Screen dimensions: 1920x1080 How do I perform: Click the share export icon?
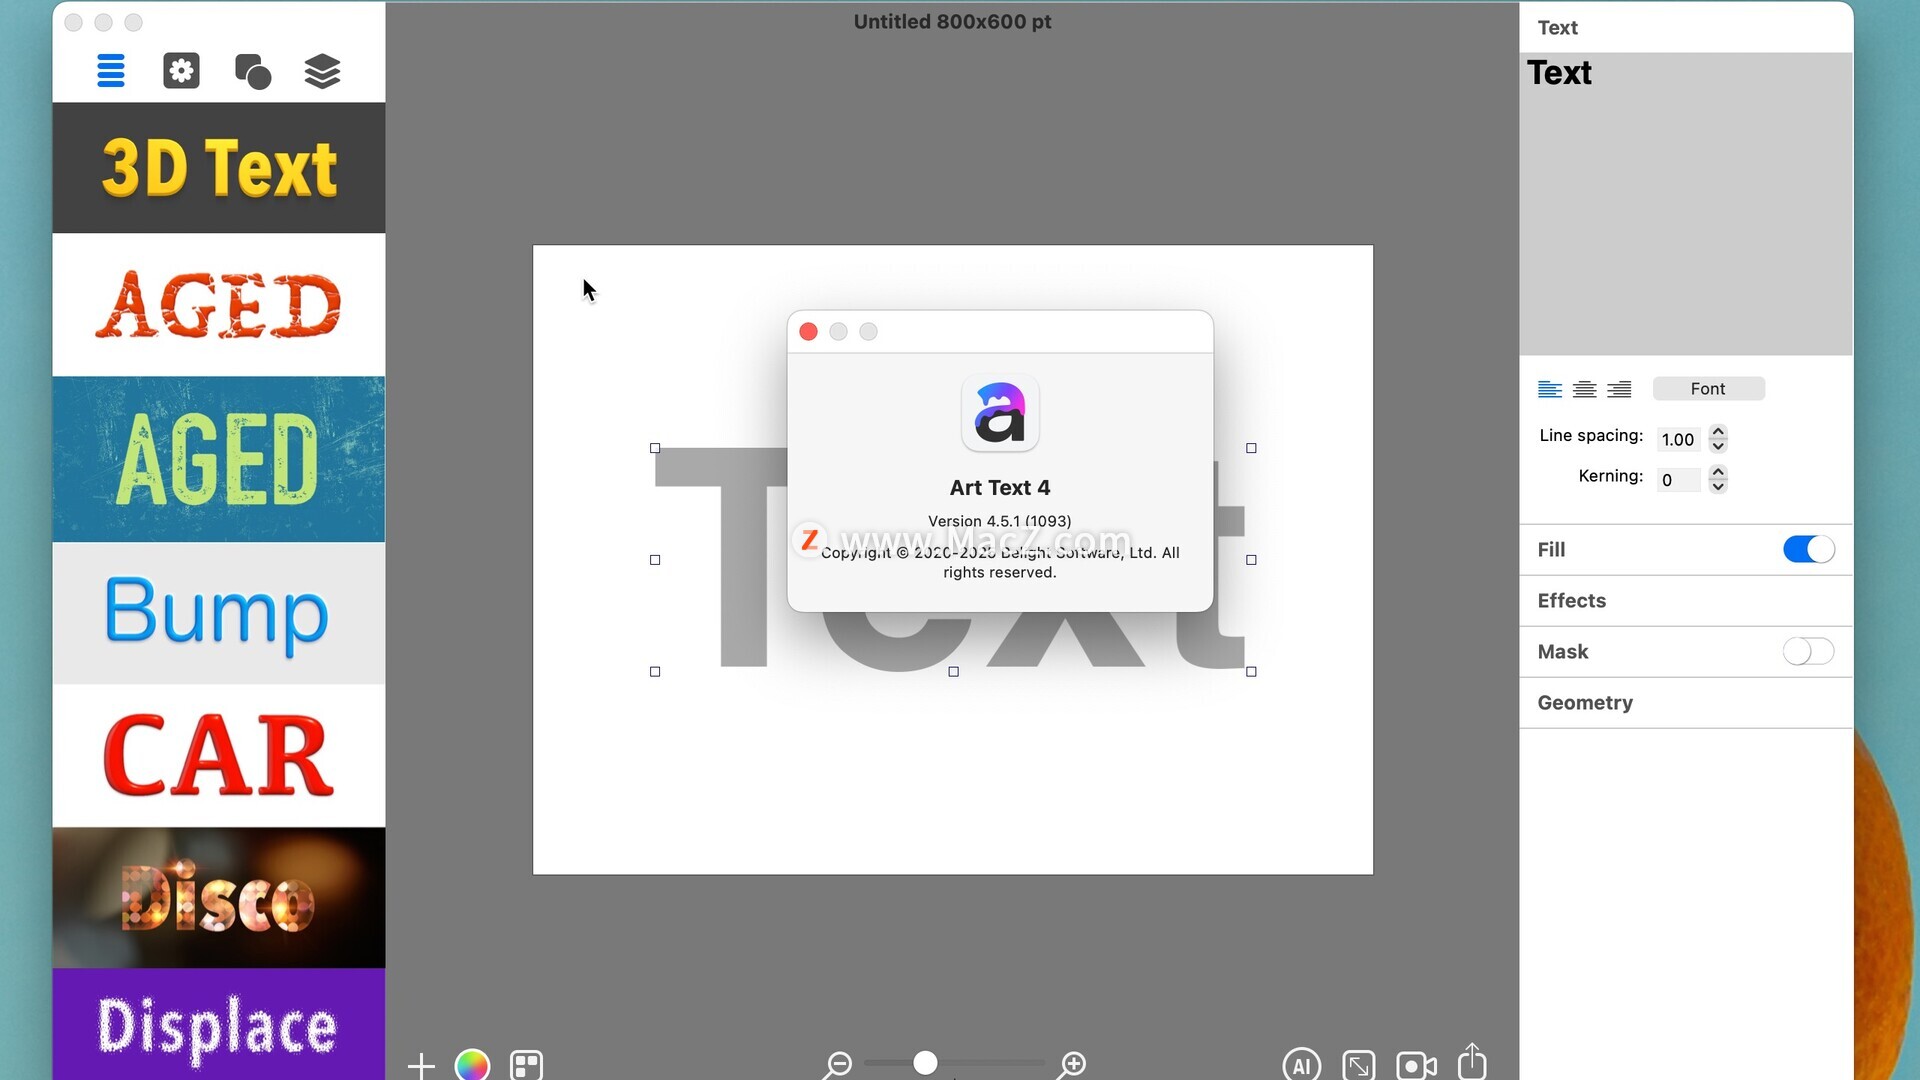(x=1472, y=1061)
